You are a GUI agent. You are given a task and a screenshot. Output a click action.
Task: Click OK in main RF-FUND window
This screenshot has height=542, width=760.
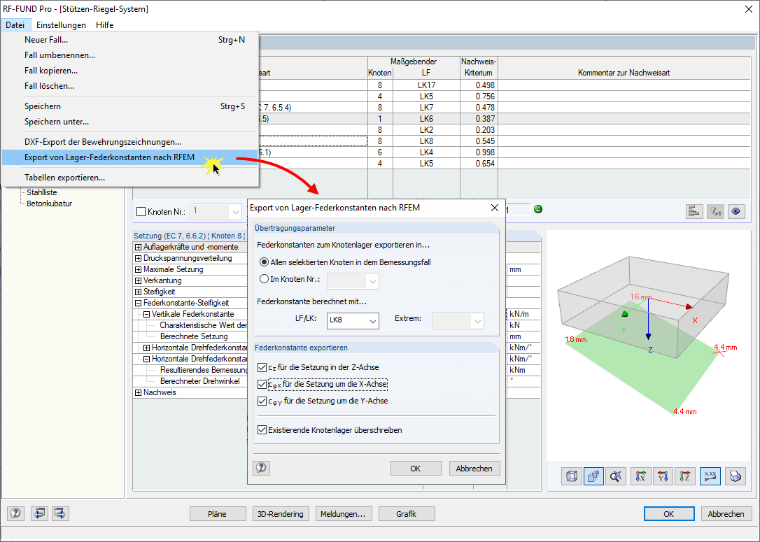click(669, 514)
